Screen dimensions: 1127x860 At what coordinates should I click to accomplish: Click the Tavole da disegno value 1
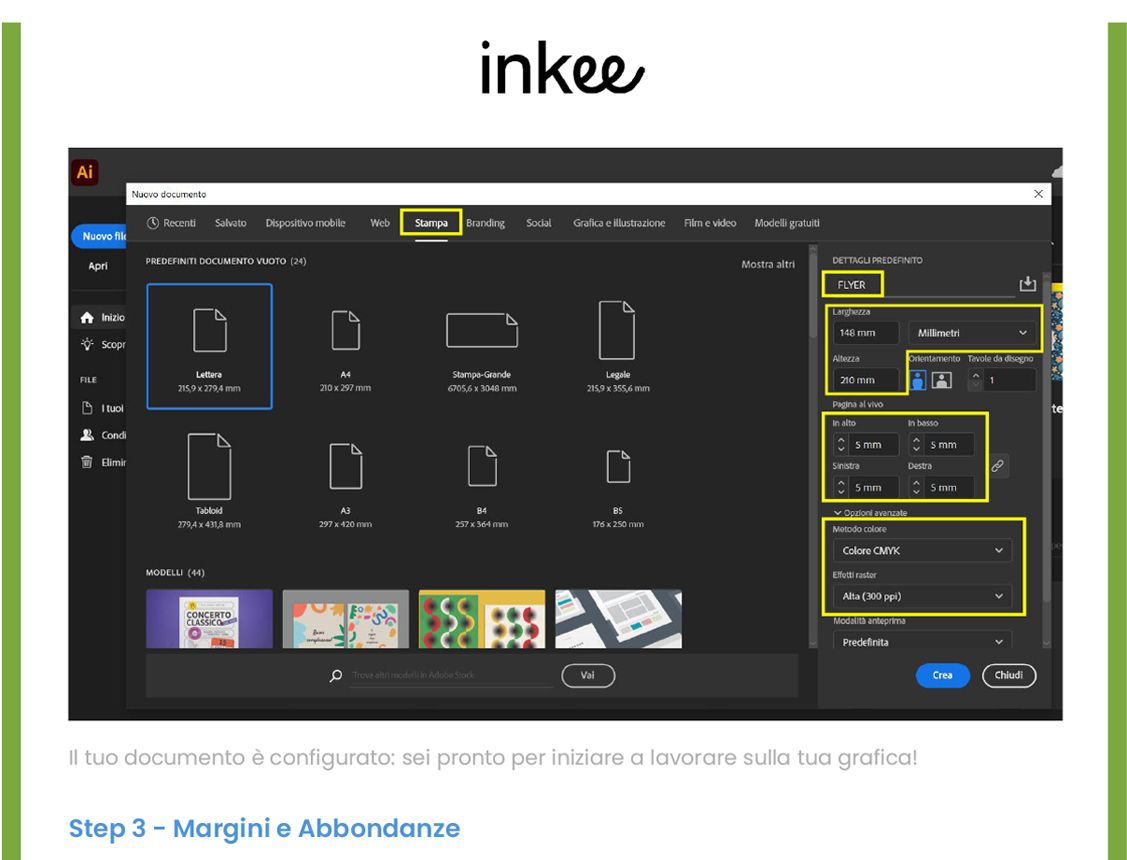tap(1010, 380)
